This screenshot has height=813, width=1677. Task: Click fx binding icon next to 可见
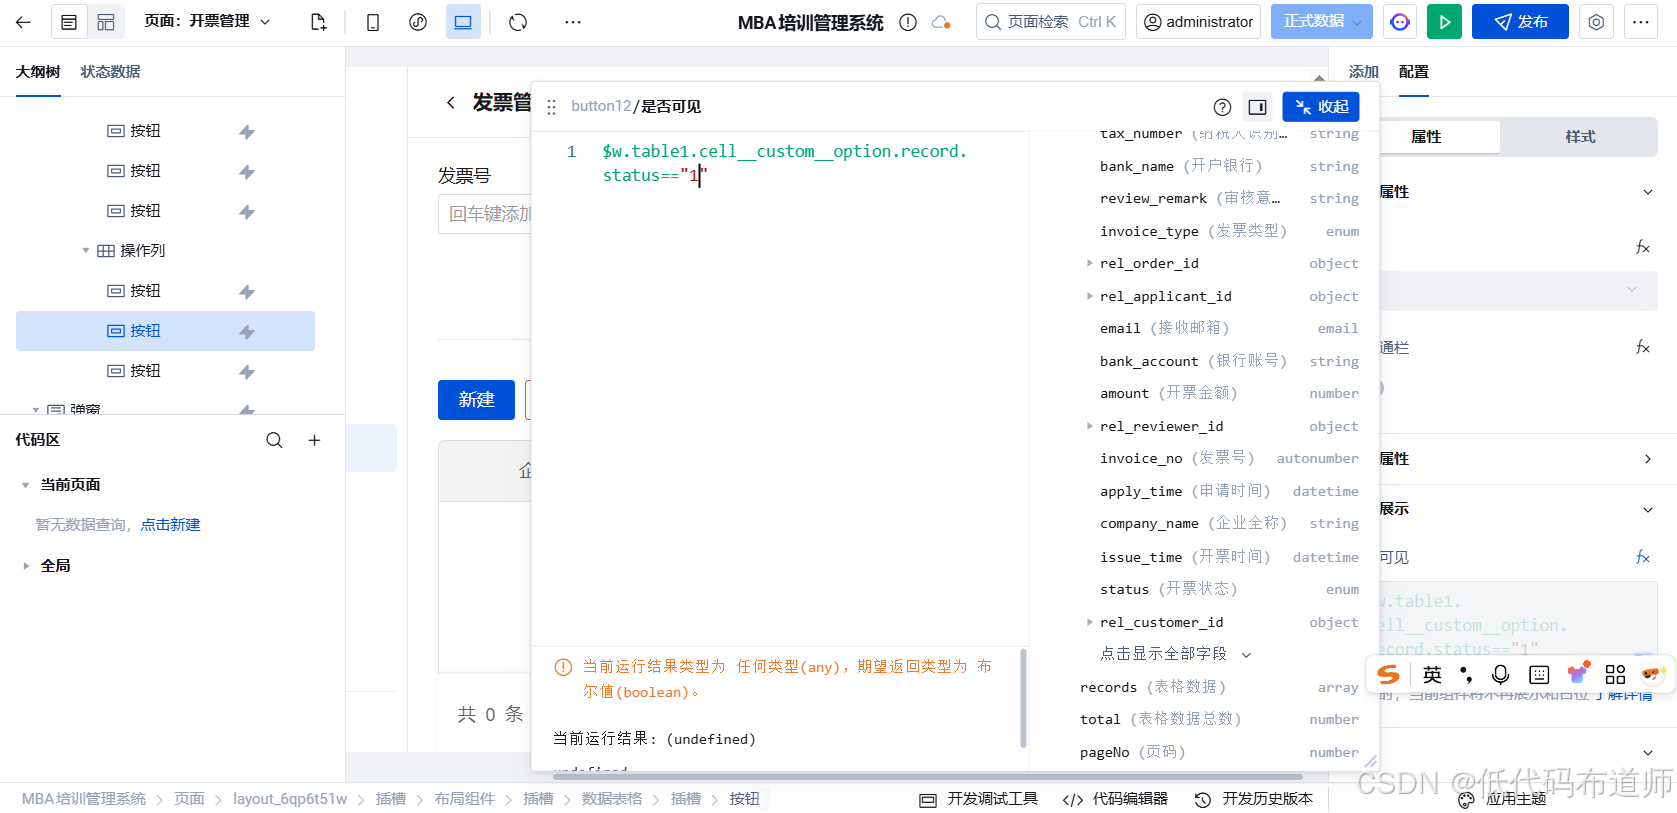[1642, 558]
